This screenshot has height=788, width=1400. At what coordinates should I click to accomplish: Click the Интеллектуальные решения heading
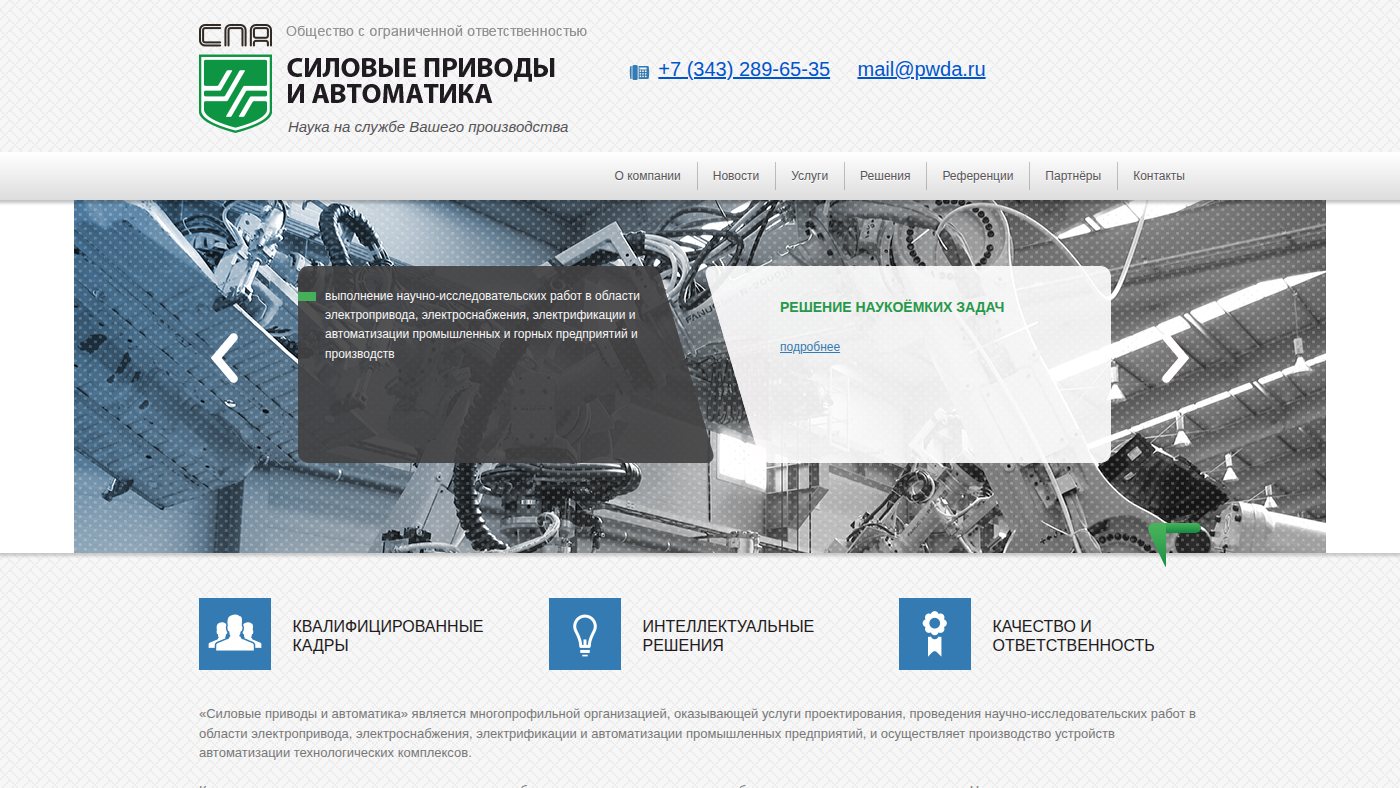click(x=728, y=636)
